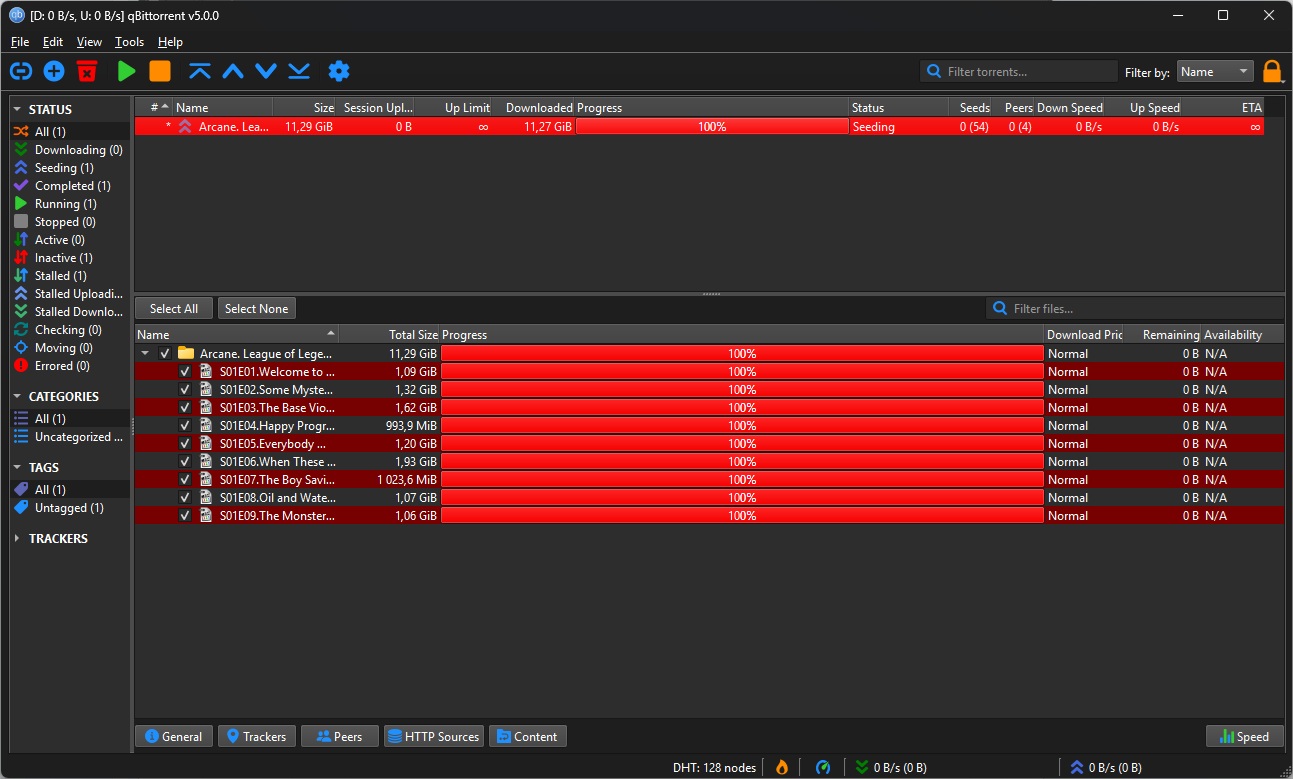Click the orange lock UI icon
Image resolution: width=1293 pixels, height=779 pixels.
point(1272,71)
